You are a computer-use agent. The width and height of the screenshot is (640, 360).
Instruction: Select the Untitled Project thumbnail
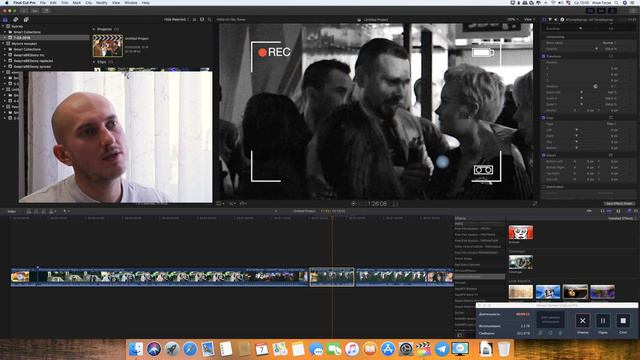tap(107, 45)
